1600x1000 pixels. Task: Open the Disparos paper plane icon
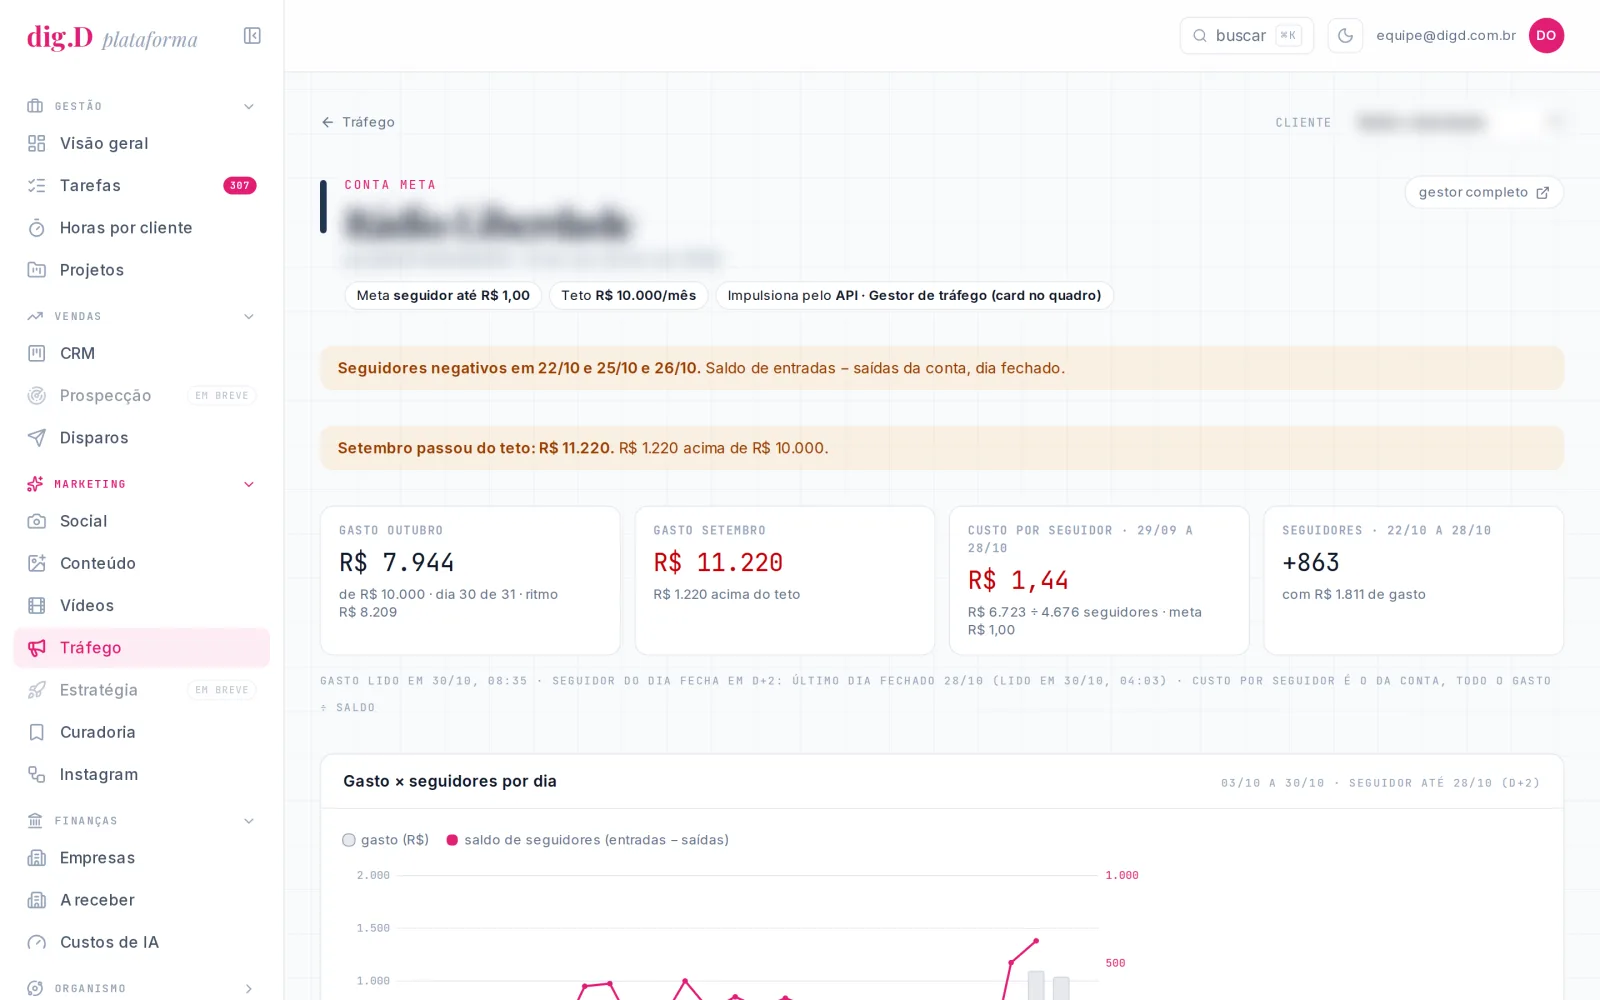click(x=37, y=438)
